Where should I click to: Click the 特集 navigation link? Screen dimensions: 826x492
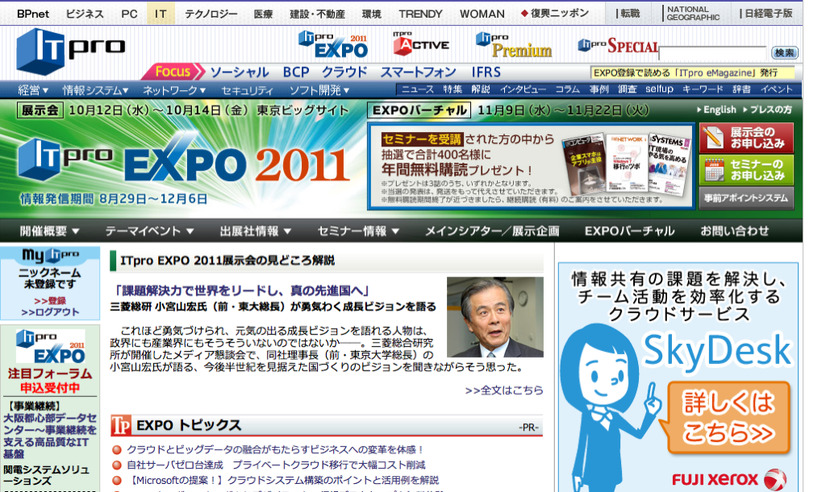pyautogui.click(x=452, y=90)
